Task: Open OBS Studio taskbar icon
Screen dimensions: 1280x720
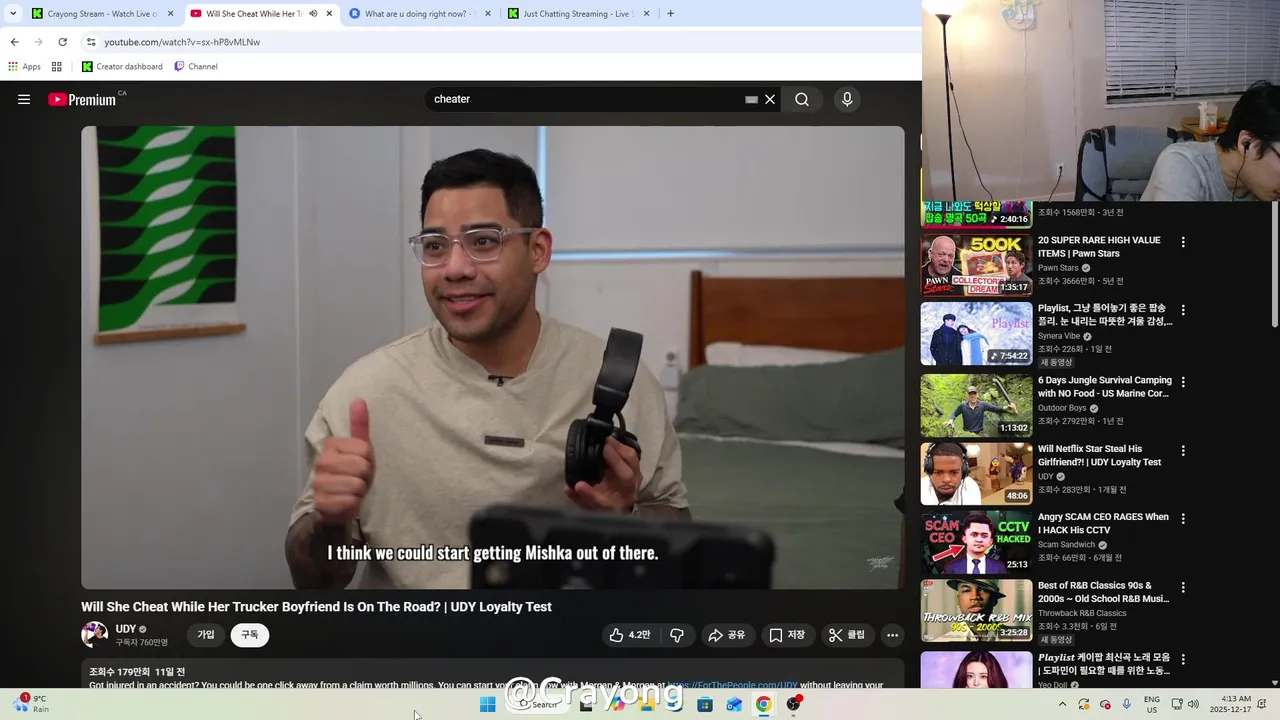Action: (x=794, y=704)
